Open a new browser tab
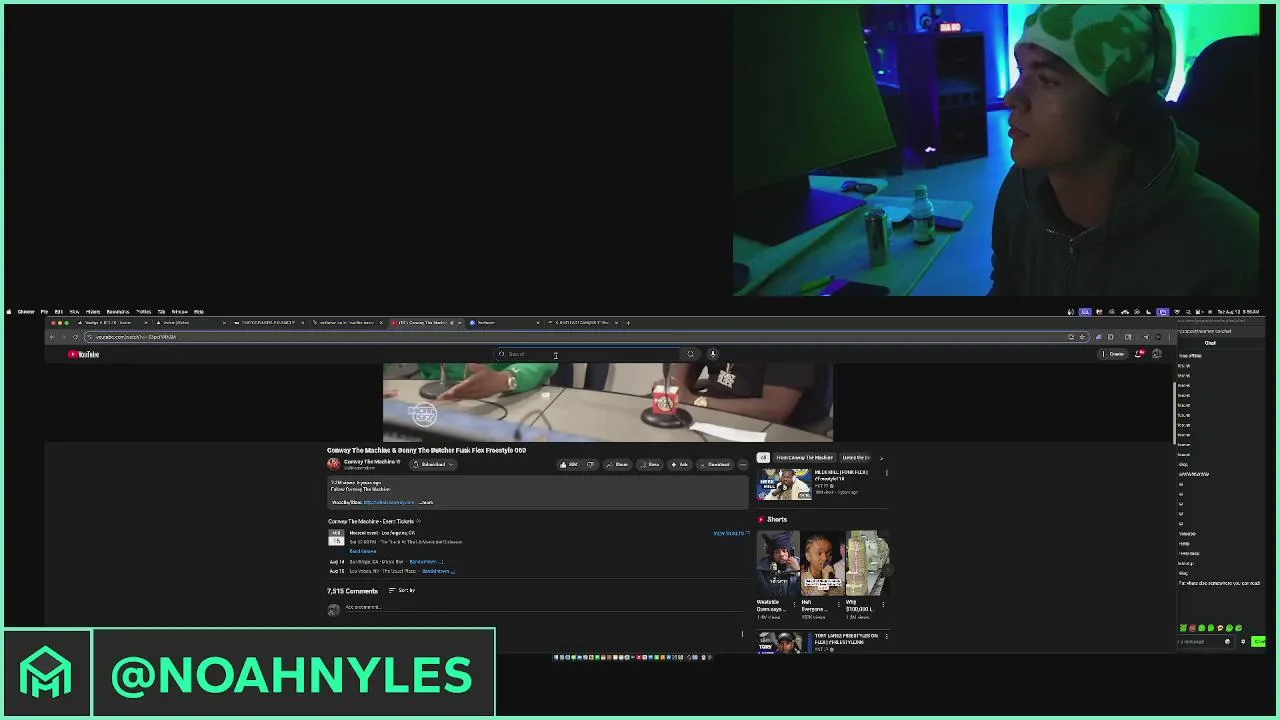The width and height of the screenshot is (1280, 720). click(x=628, y=323)
